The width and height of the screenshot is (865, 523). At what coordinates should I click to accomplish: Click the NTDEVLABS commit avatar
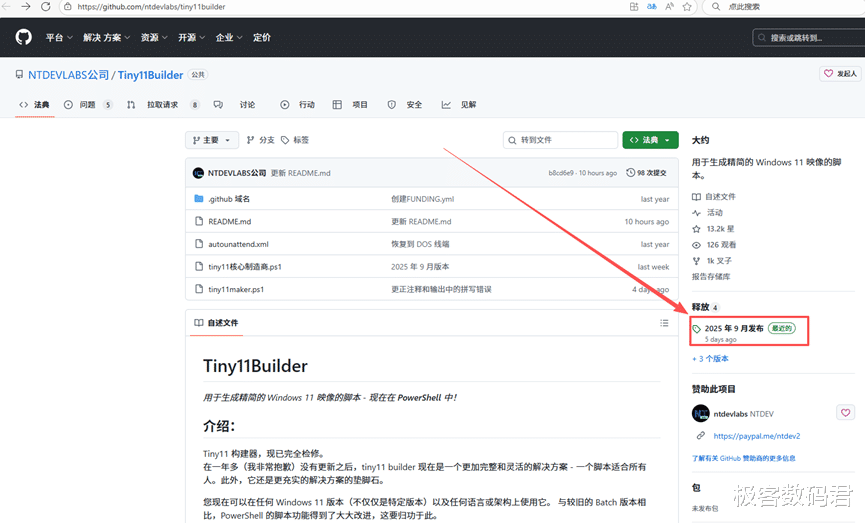click(198, 173)
